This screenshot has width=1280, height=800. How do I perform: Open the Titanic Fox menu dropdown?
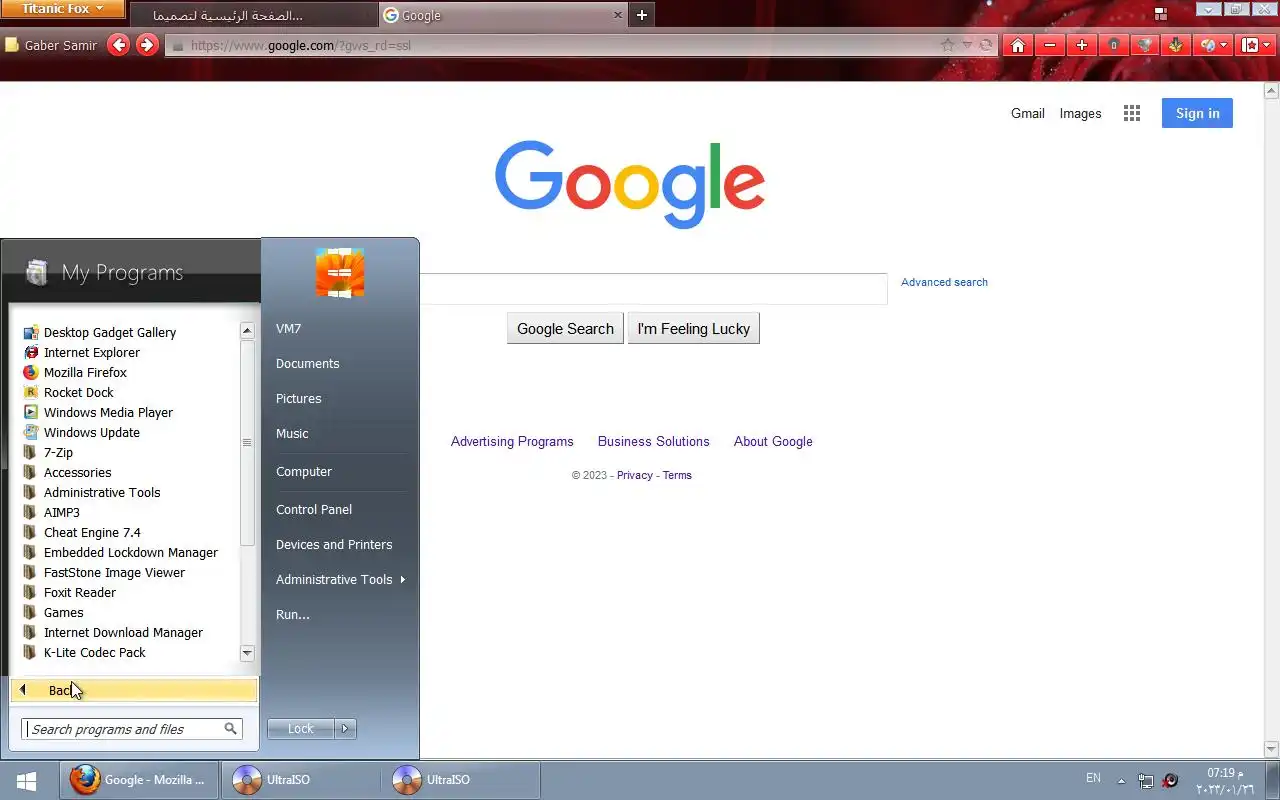point(63,9)
